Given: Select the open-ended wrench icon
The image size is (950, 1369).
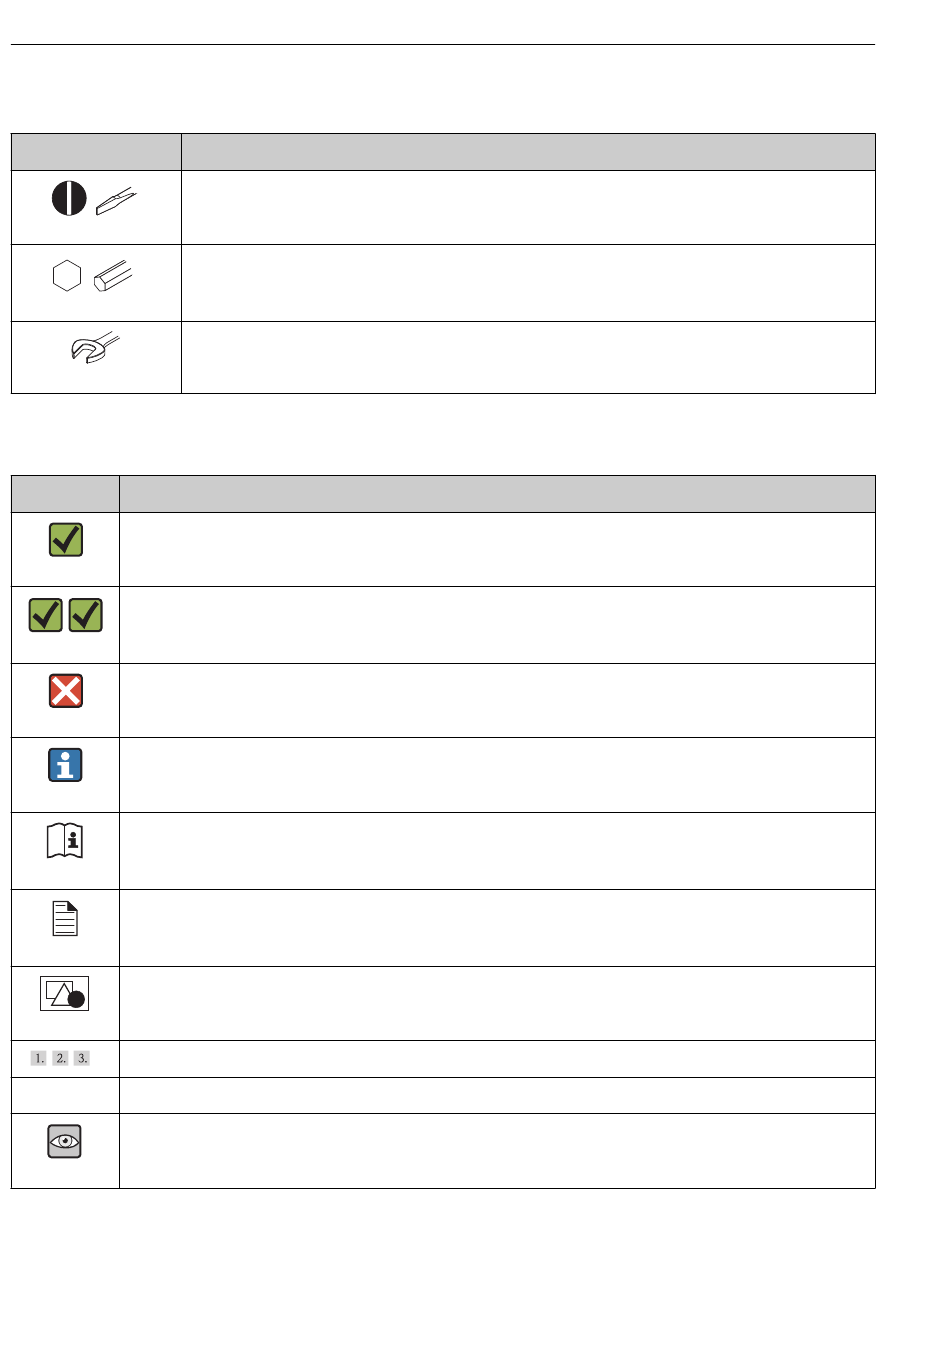Looking at the screenshot, I should click(95, 348).
